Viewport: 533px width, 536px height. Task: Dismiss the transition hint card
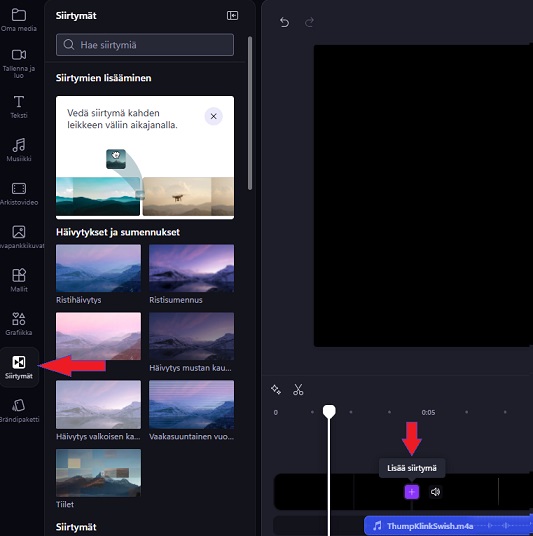tap(213, 116)
